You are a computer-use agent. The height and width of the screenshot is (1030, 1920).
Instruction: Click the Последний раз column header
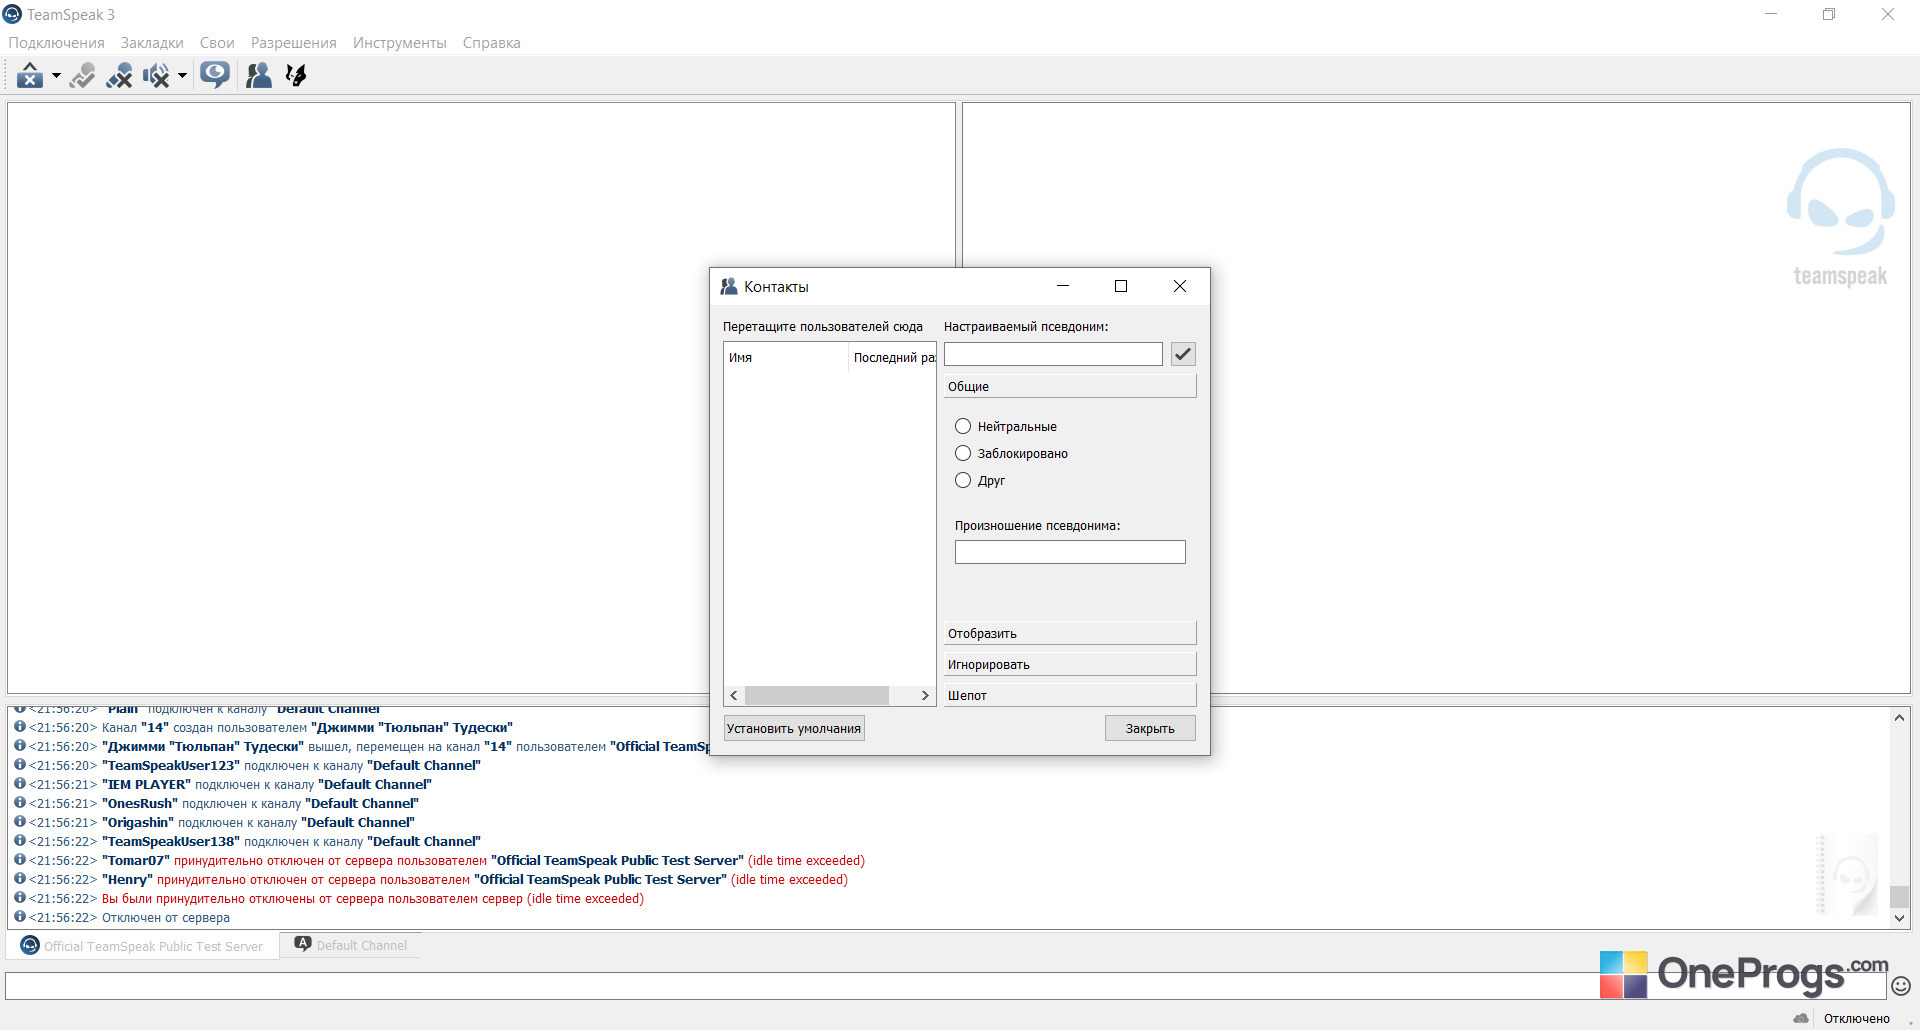(892, 357)
